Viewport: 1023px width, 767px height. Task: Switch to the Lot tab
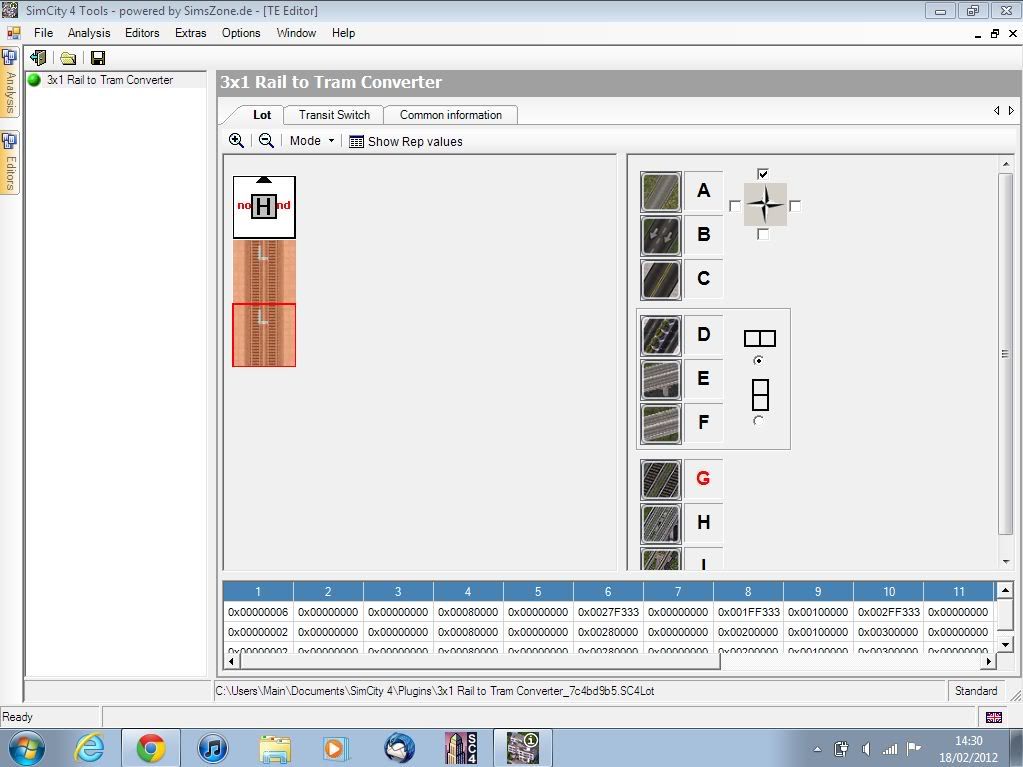click(x=262, y=115)
